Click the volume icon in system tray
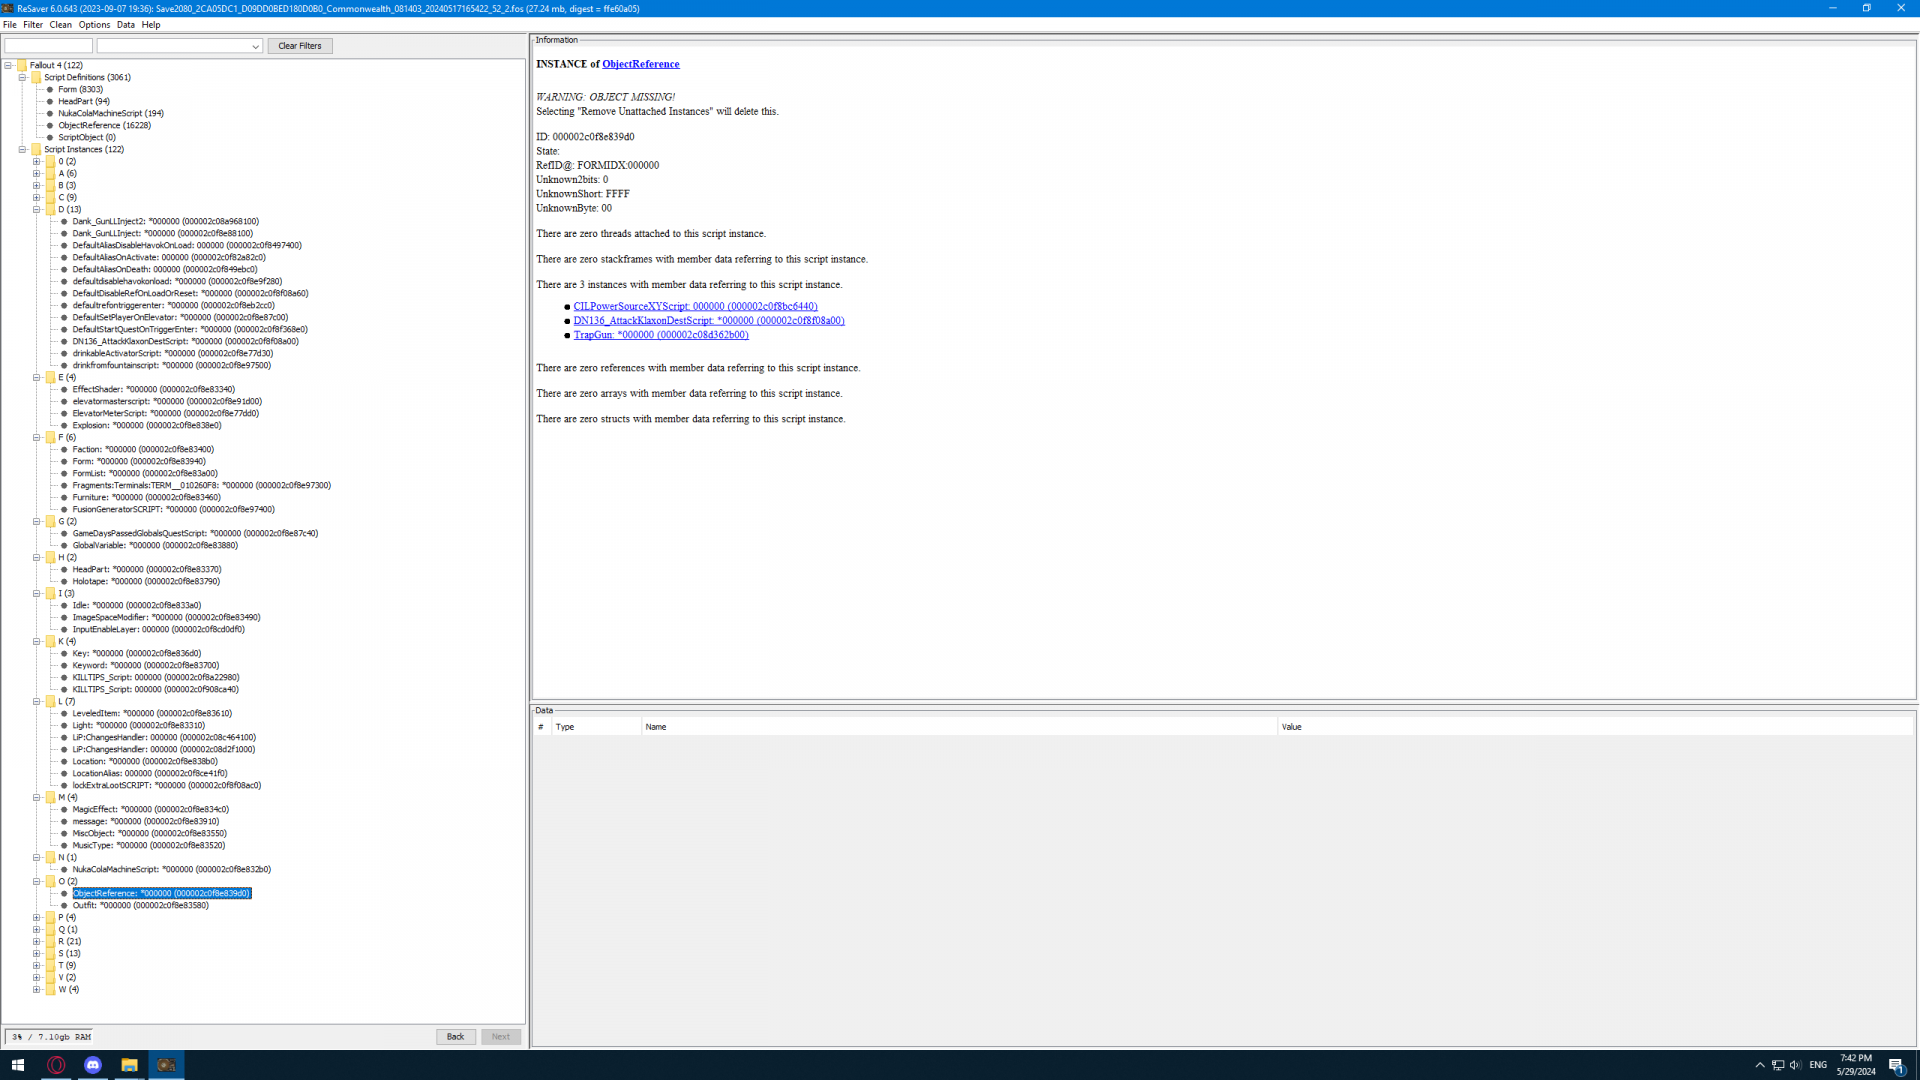The height and width of the screenshot is (1080, 1920). click(1795, 1065)
